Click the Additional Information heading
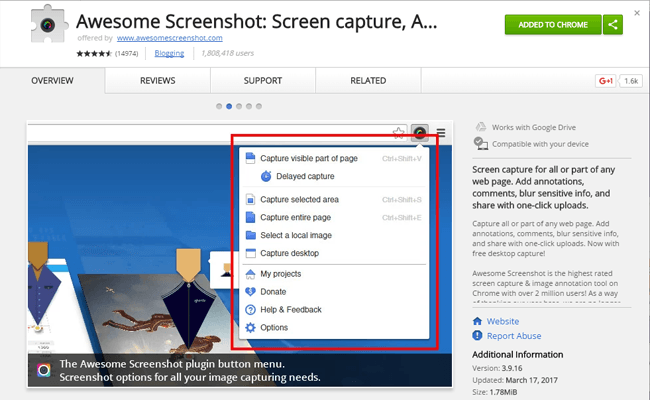 point(518,354)
